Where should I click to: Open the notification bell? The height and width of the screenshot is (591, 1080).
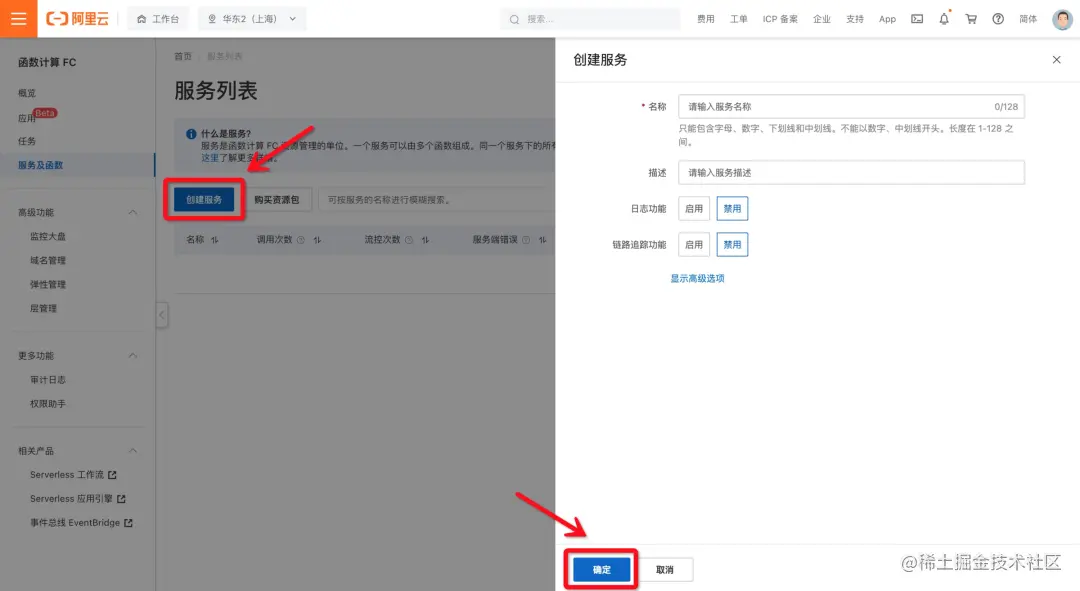click(x=944, y=19)
